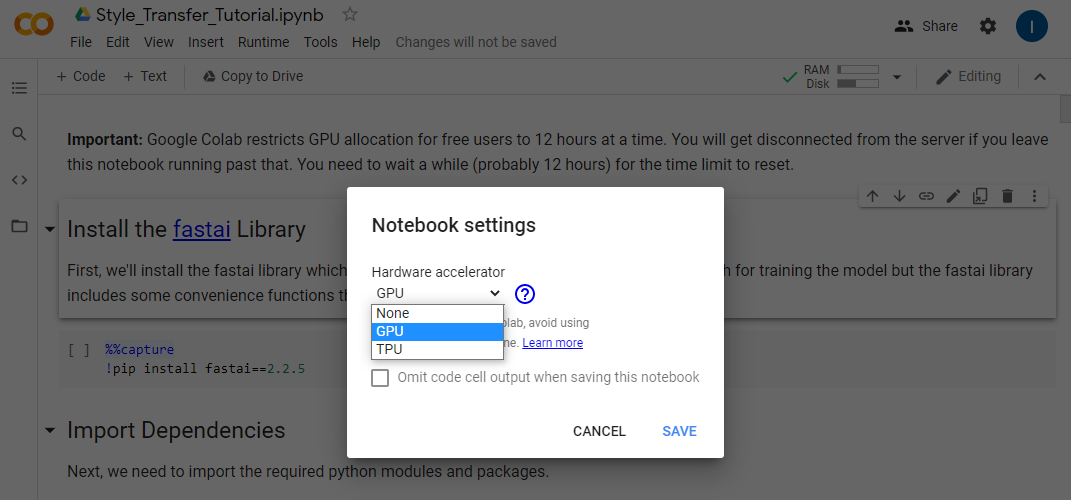
Task: Delete the cell with trash icon
Action: pos(1007,196)
